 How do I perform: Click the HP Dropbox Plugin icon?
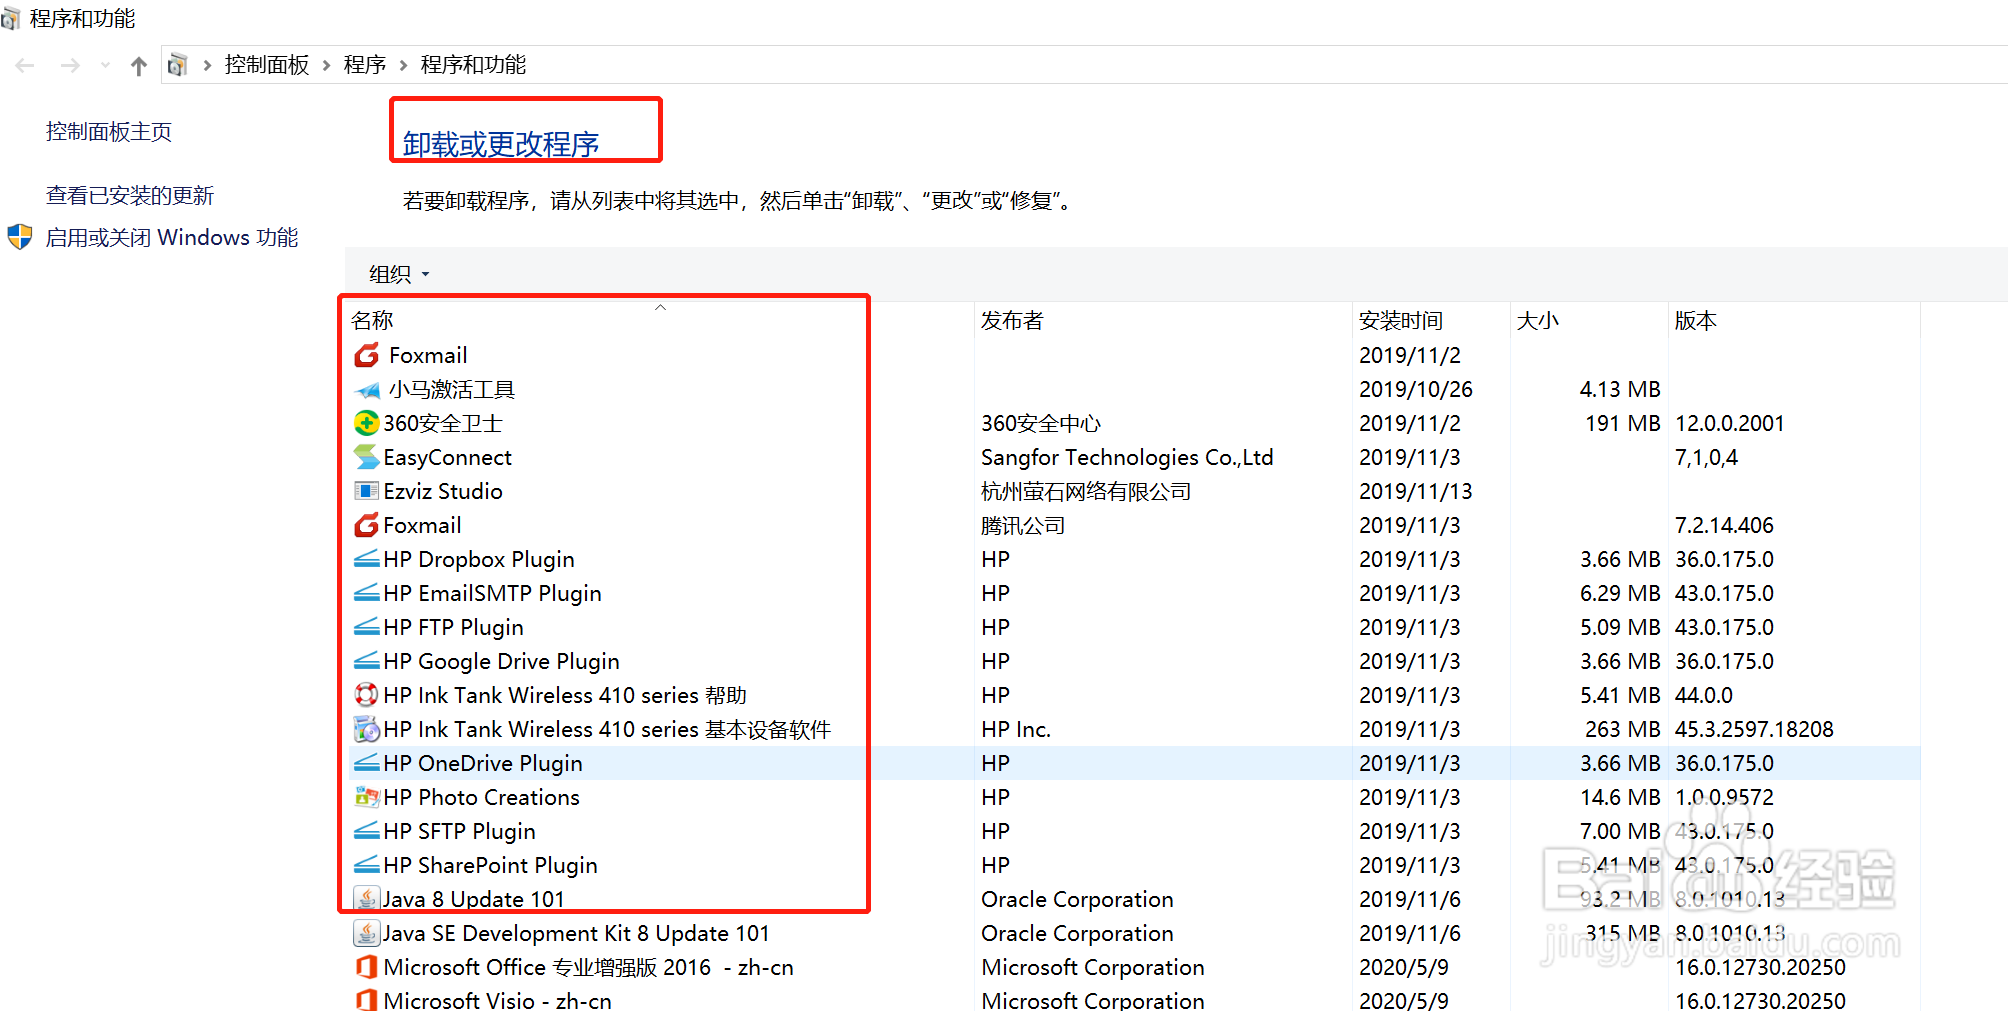click(366, 559)
